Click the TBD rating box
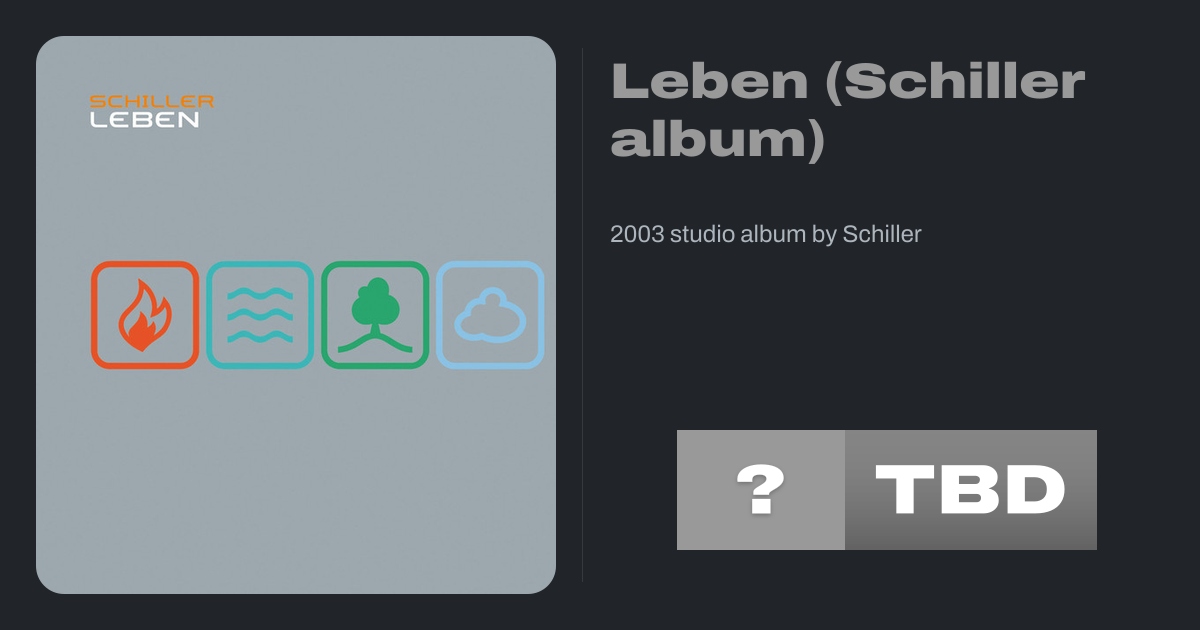This screenshot has height=630, width=1200. pyautogui.click(x=970, y=490)
